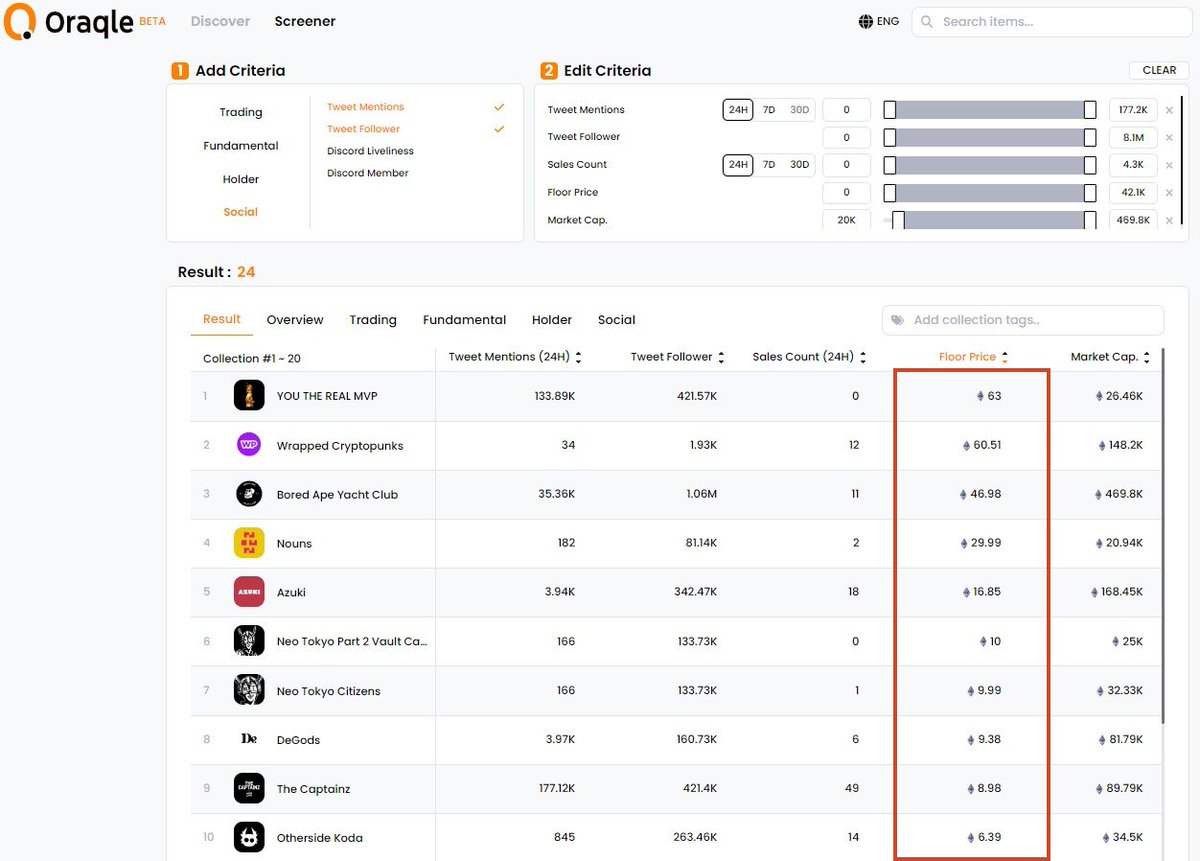Add the Discord Member criterion

point(368,173)
